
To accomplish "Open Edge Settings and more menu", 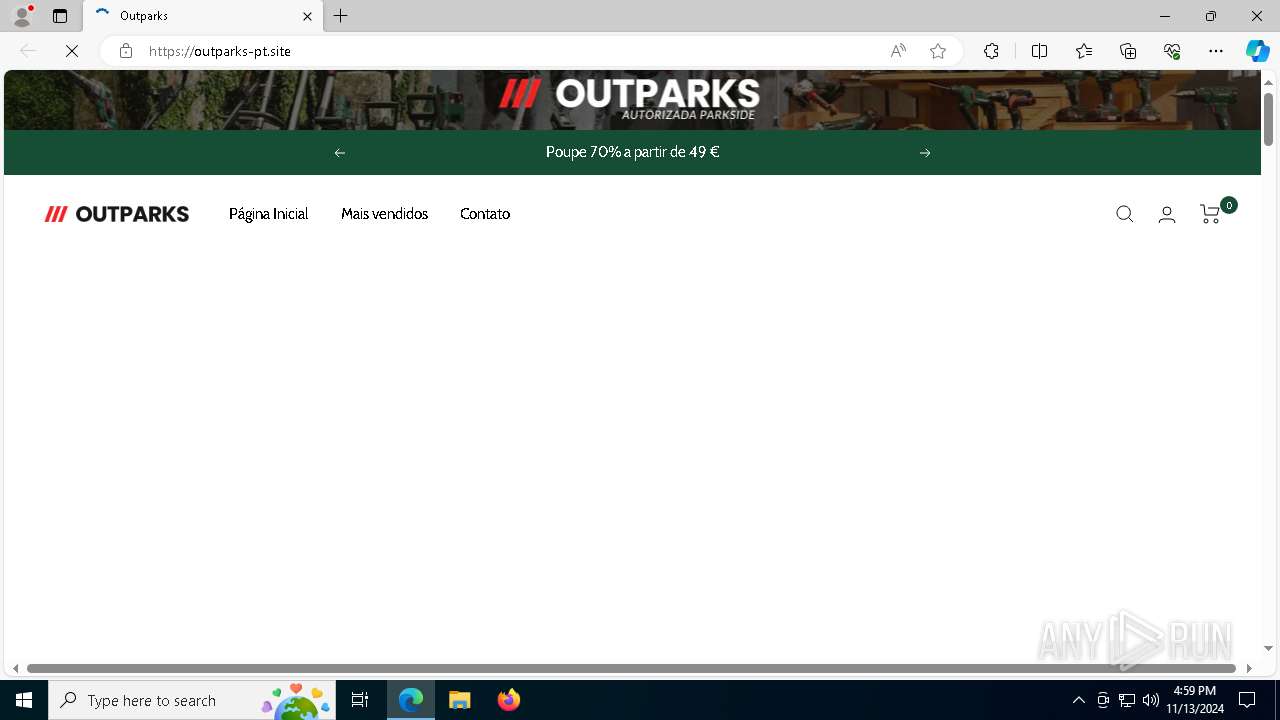I will [1216, 51].
